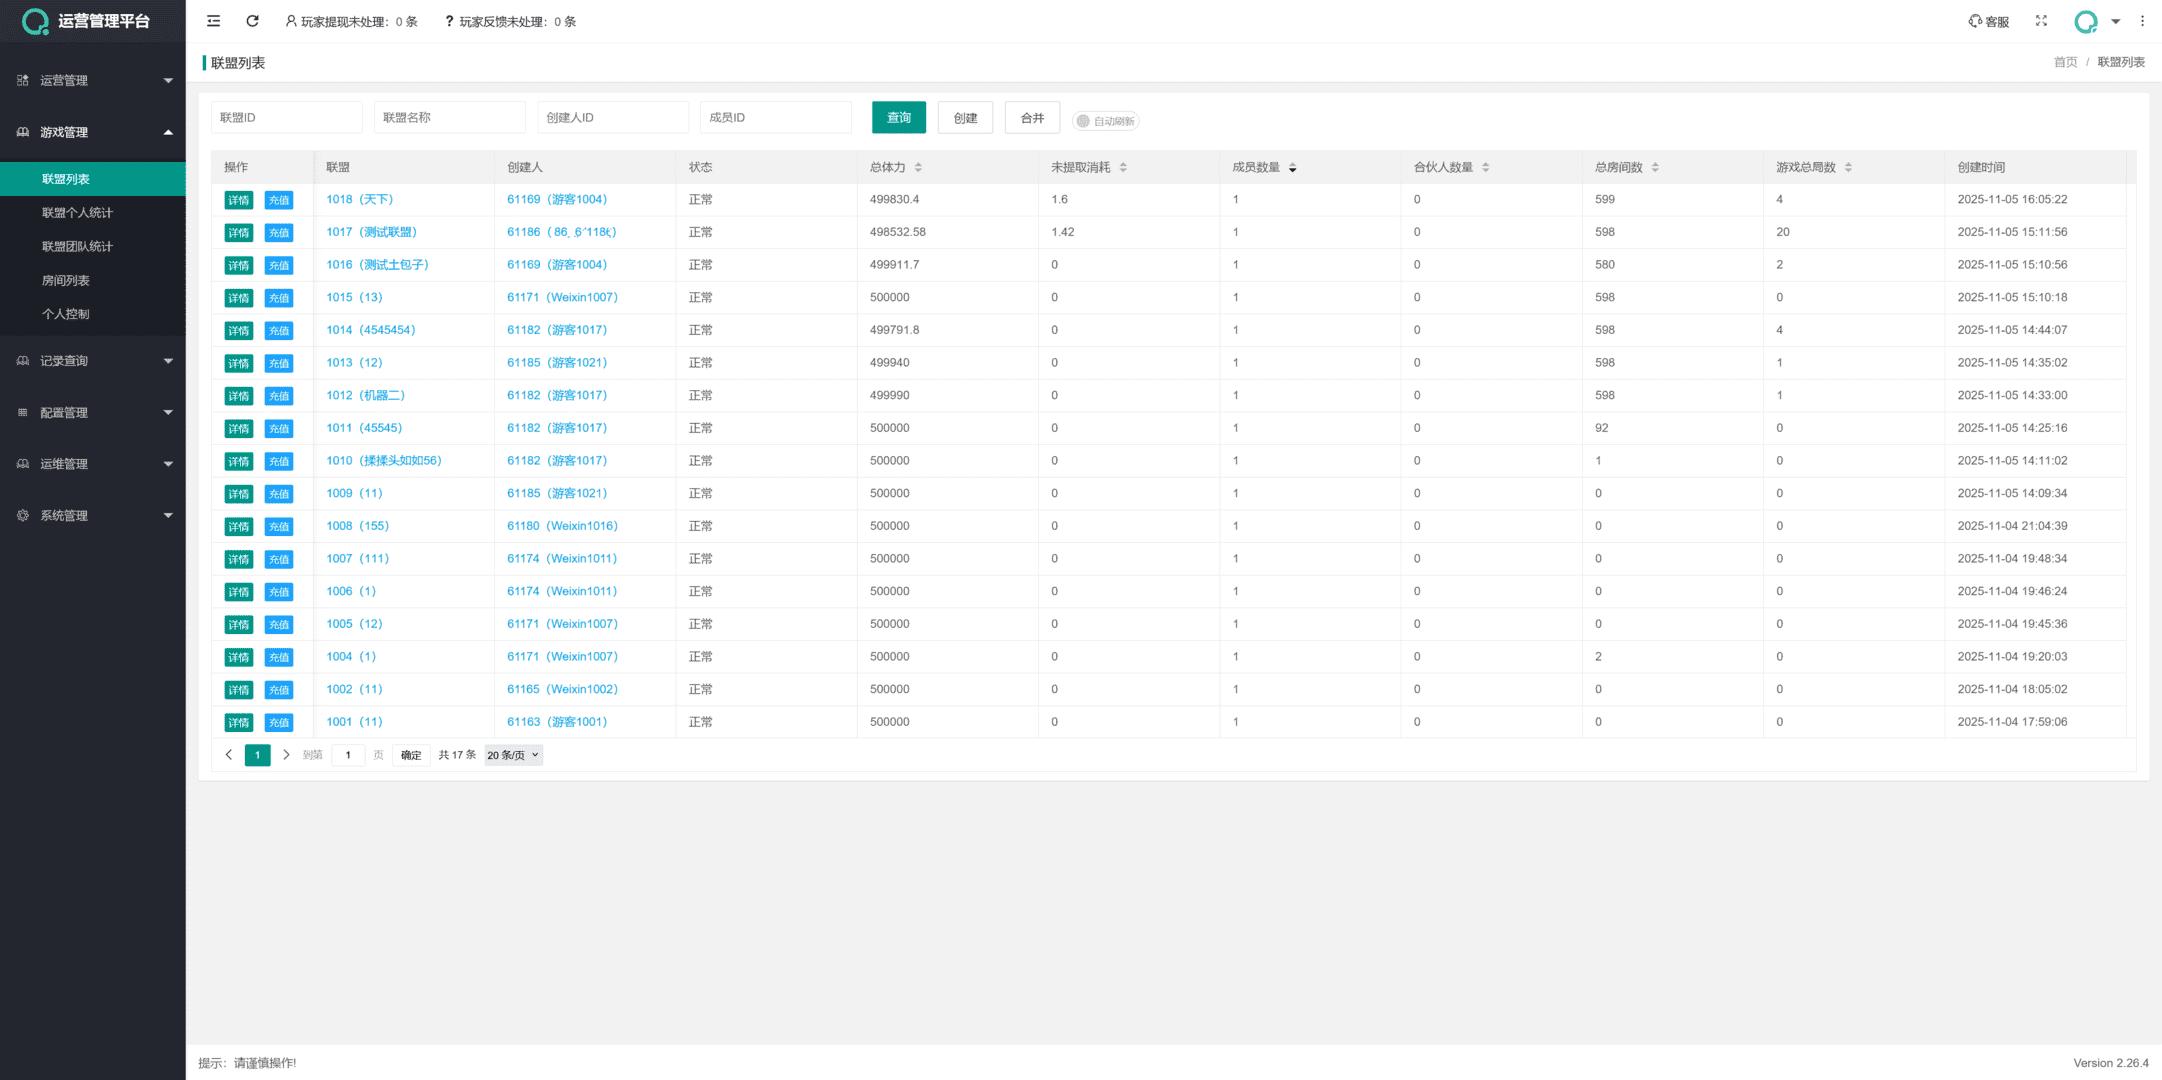Toggle the 自动刷新 auto-refresh switch
The width and height of the screenshot is (2162, 1080).
(x=1105, y=121)
